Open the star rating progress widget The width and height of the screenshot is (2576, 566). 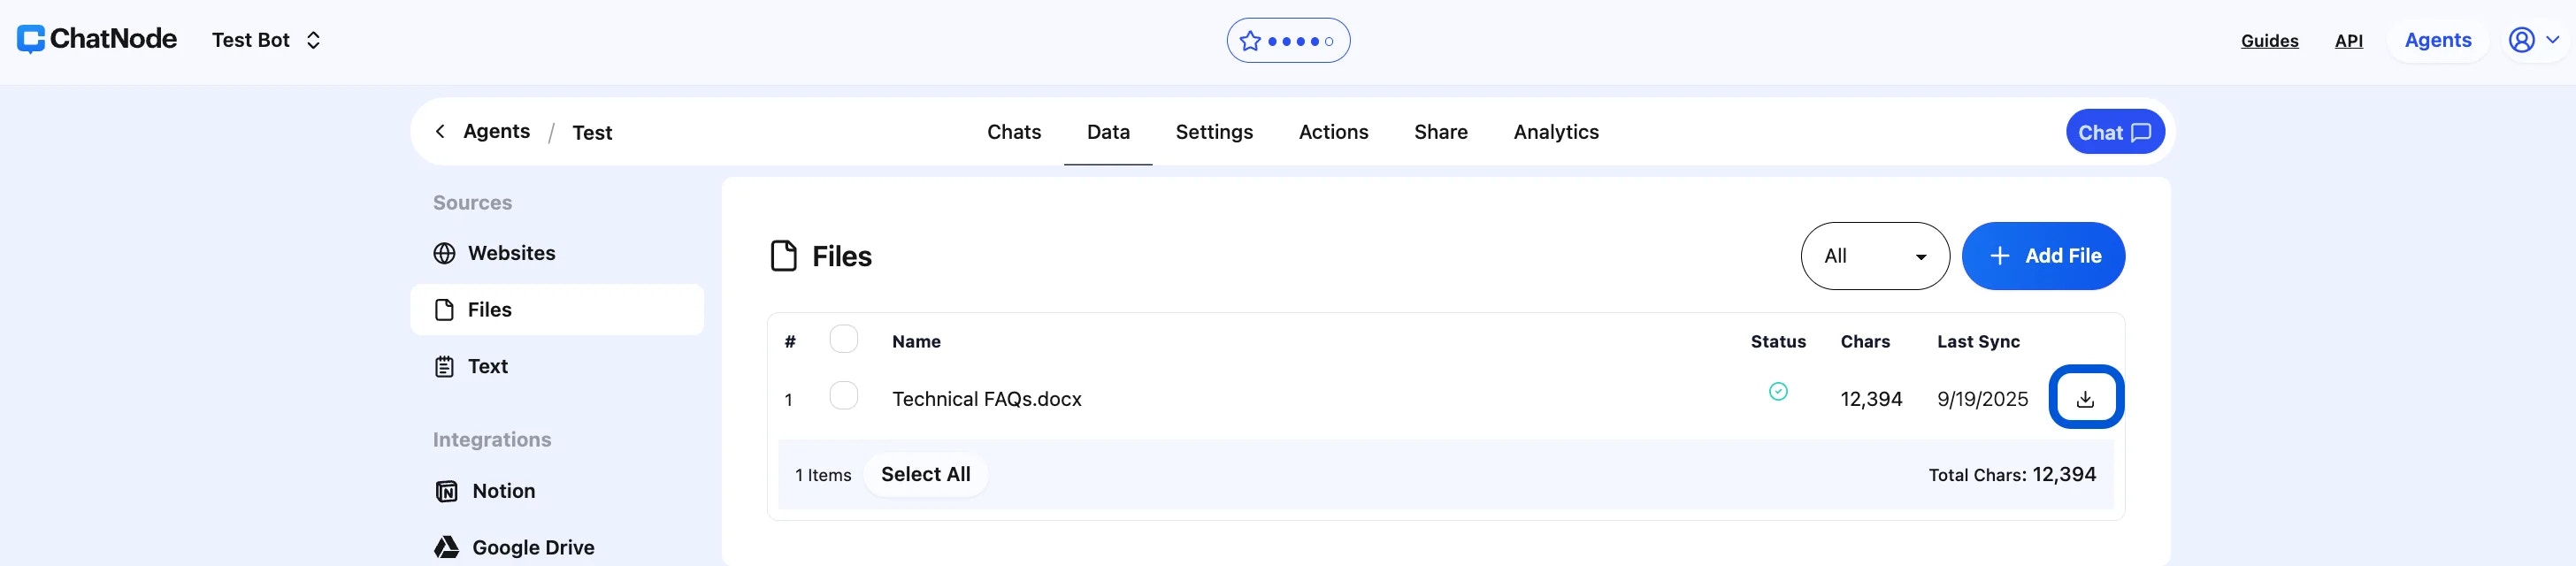tap(1287, 41)
